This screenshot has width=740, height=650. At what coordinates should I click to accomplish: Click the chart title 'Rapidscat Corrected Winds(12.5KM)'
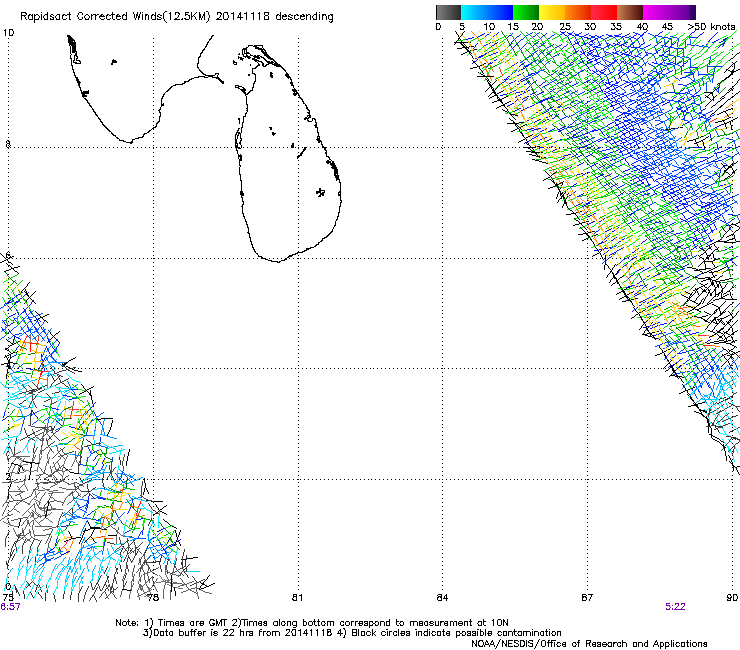pyautogui.click(x=115, y=17)
